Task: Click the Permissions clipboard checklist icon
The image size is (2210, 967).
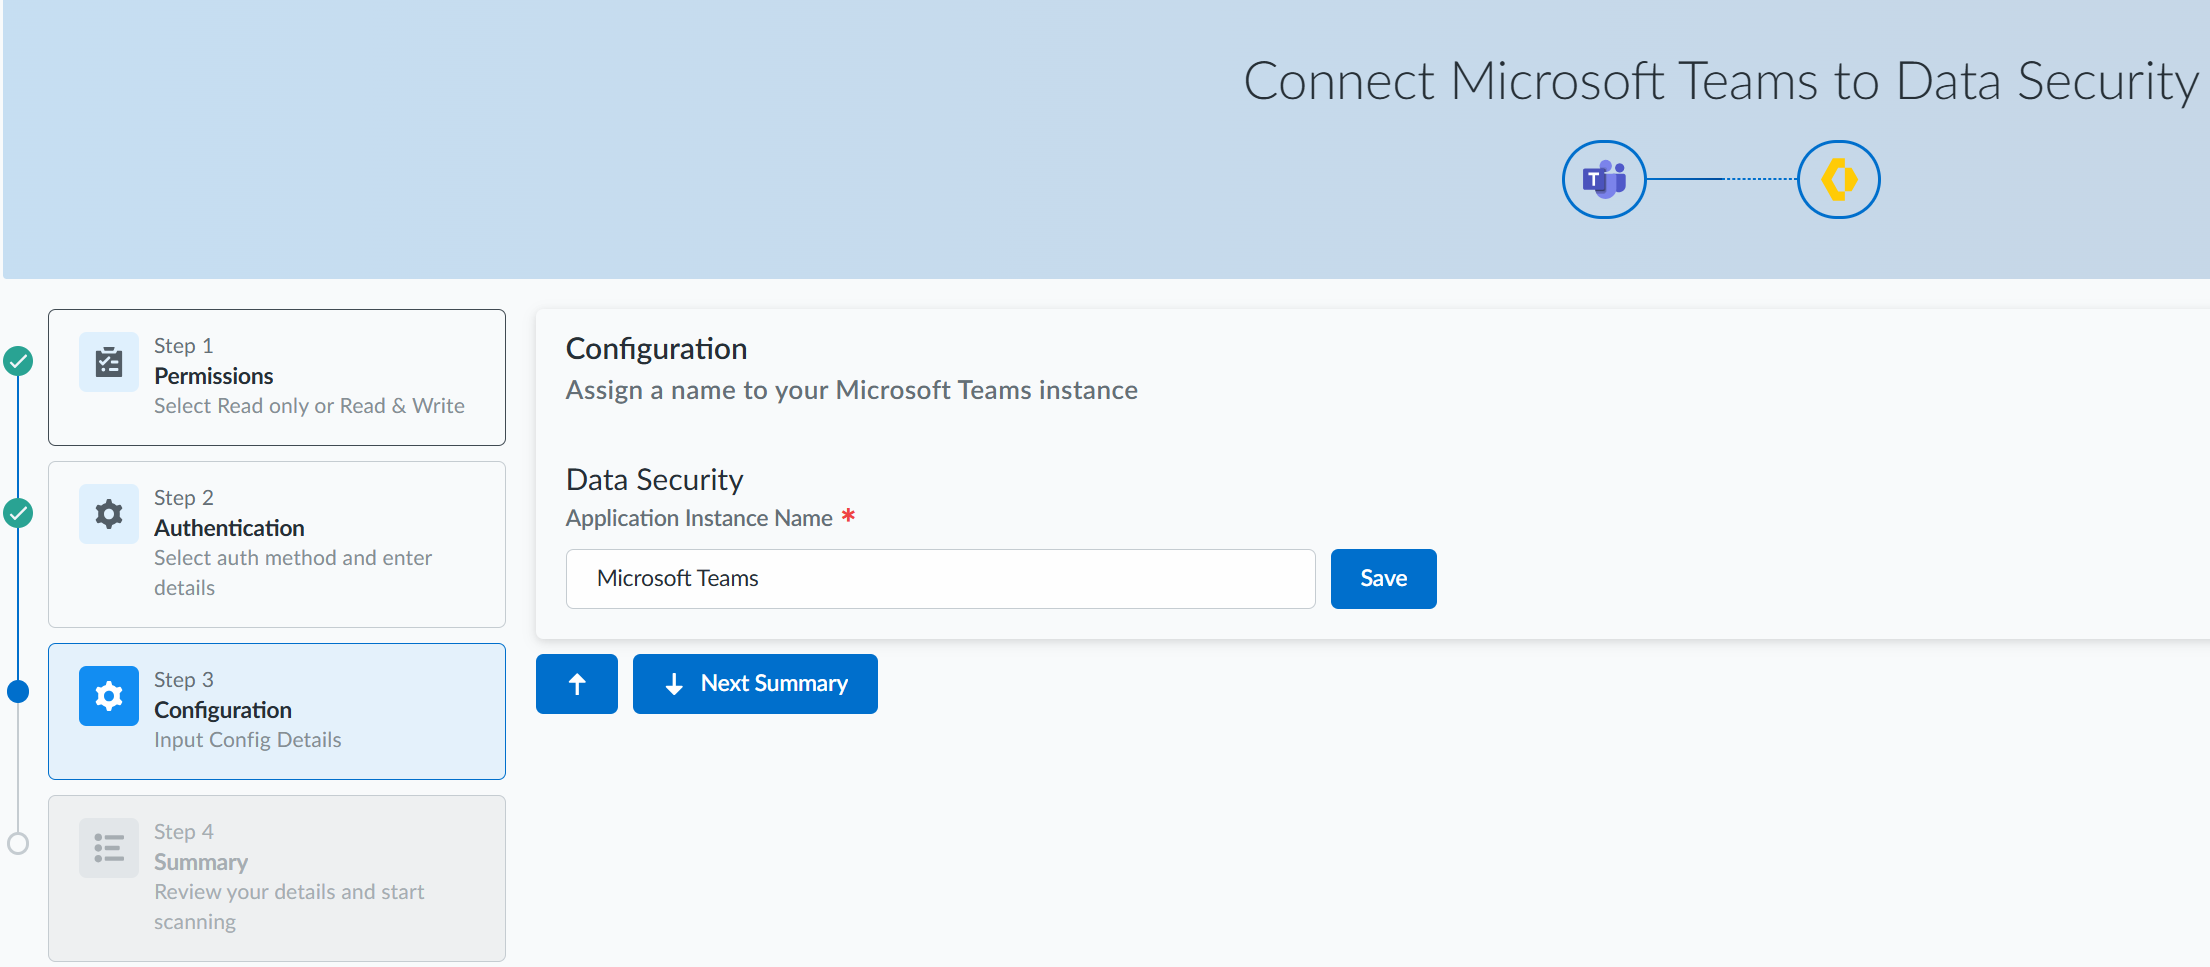Action: tap(109, 362)
